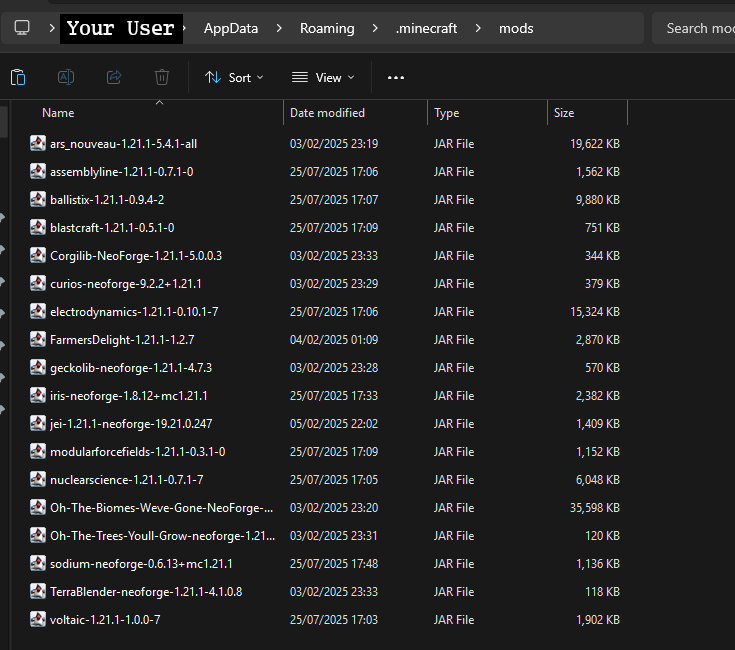Select file ars_nouveau-1.21.1-5.4.1-all

(123, 144)
